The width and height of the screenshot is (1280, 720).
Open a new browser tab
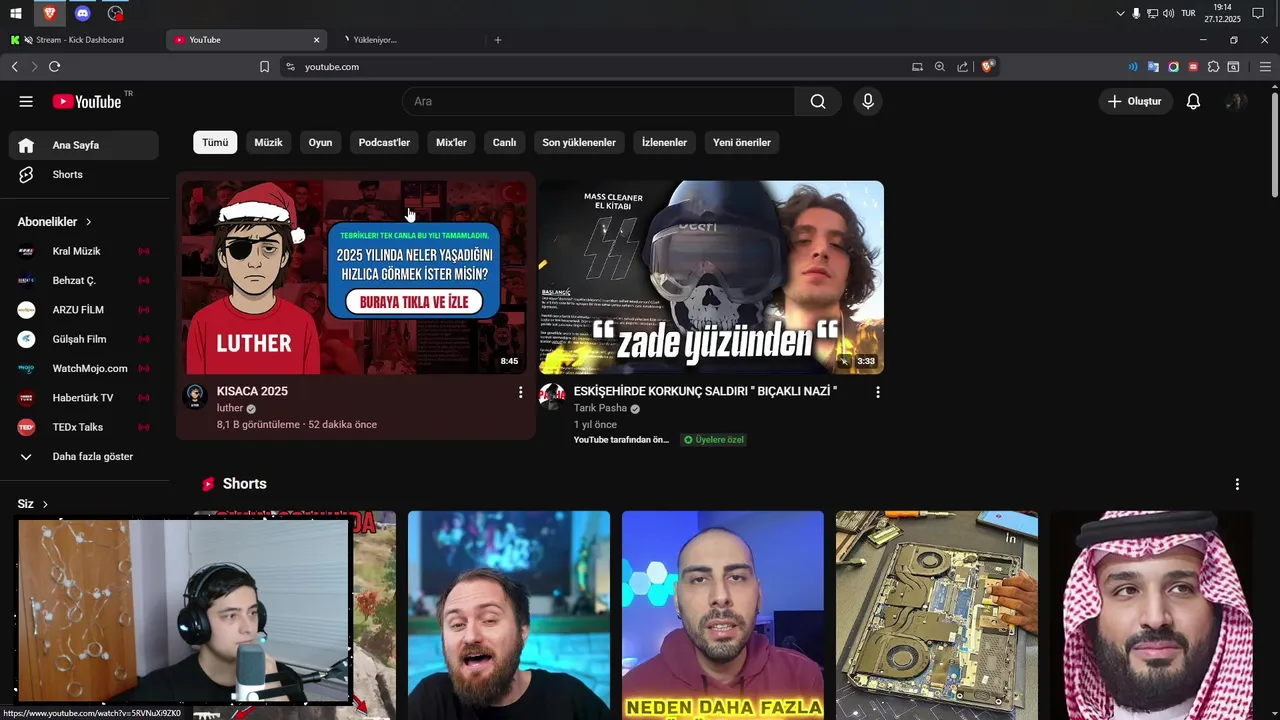[498, 40]
